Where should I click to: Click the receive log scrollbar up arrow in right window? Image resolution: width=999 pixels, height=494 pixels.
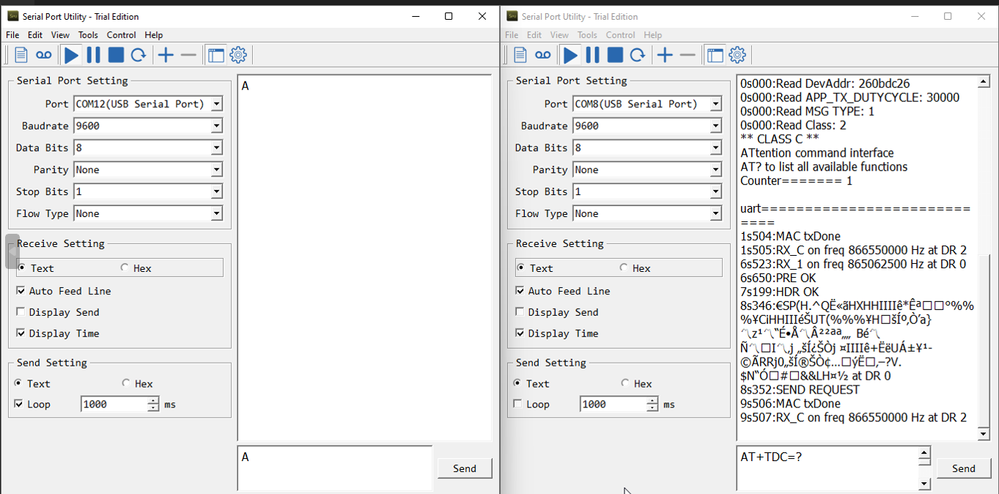984,82
